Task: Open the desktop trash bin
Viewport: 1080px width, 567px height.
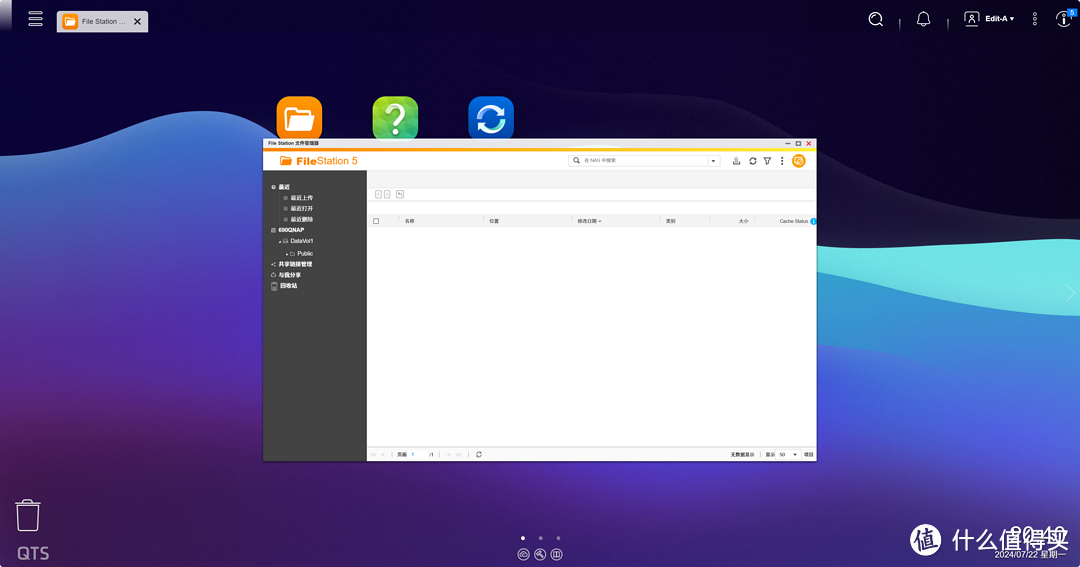Action: point(28,516)
